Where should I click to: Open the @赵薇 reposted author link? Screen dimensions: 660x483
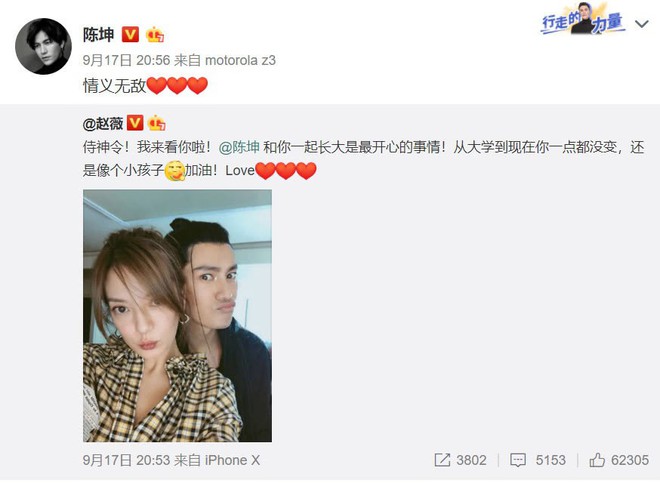click(x=103, y=124)
